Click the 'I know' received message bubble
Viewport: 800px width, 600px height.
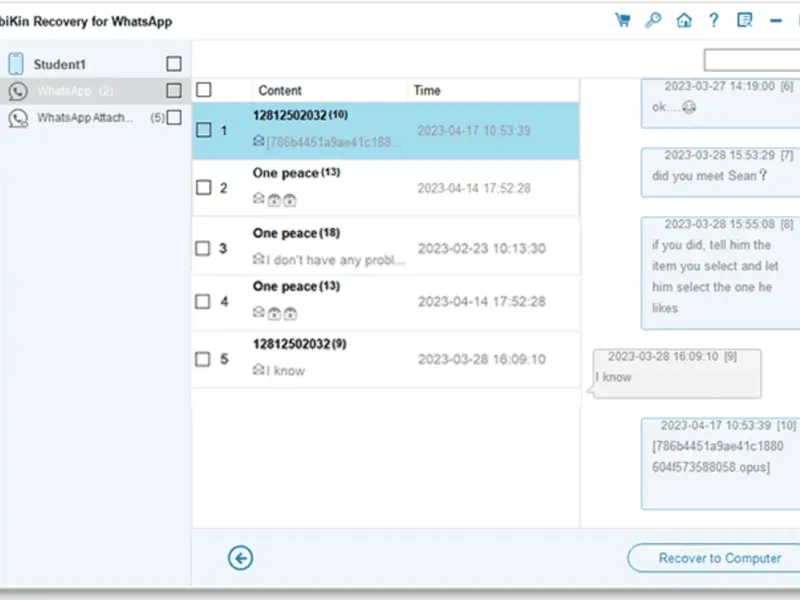point(676,374)
